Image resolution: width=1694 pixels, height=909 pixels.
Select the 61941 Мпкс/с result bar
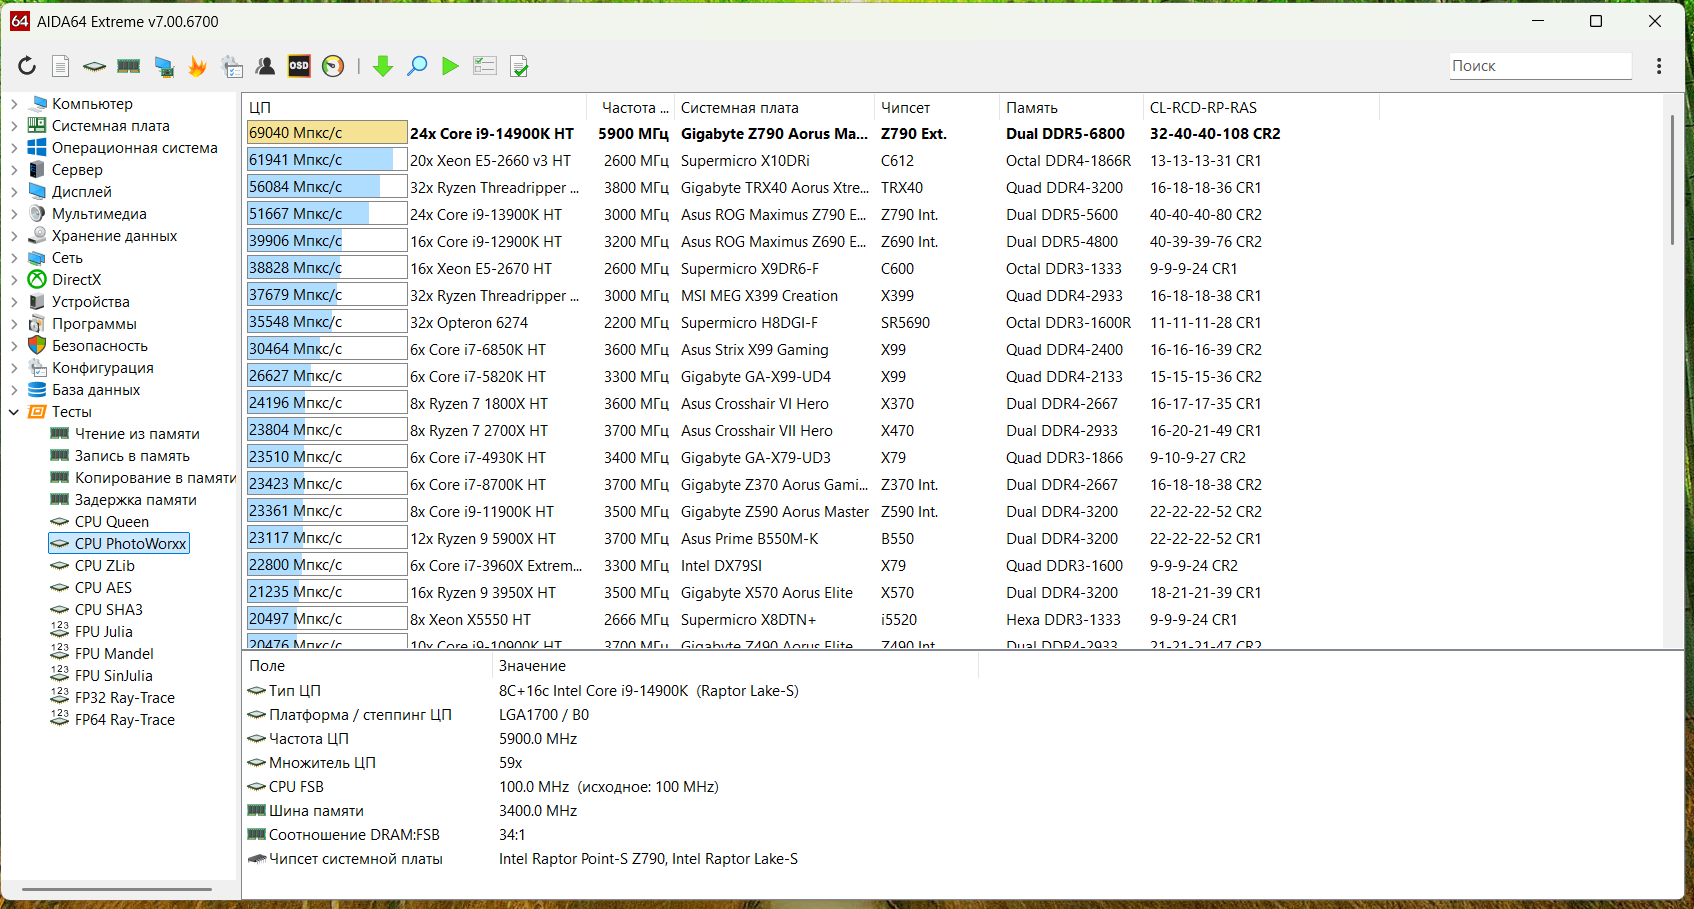(327, 160)
